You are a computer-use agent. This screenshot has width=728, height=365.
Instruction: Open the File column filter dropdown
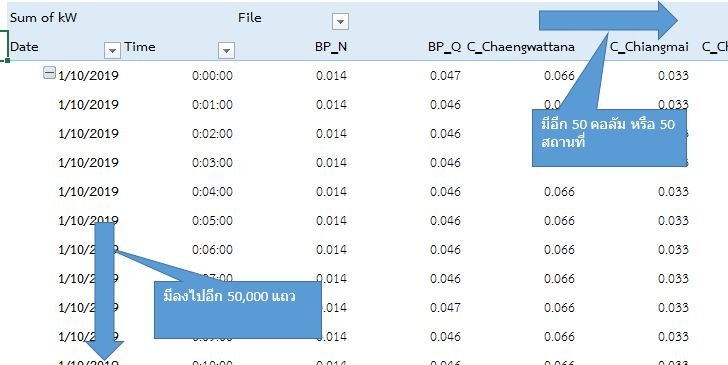pos(340,21)
